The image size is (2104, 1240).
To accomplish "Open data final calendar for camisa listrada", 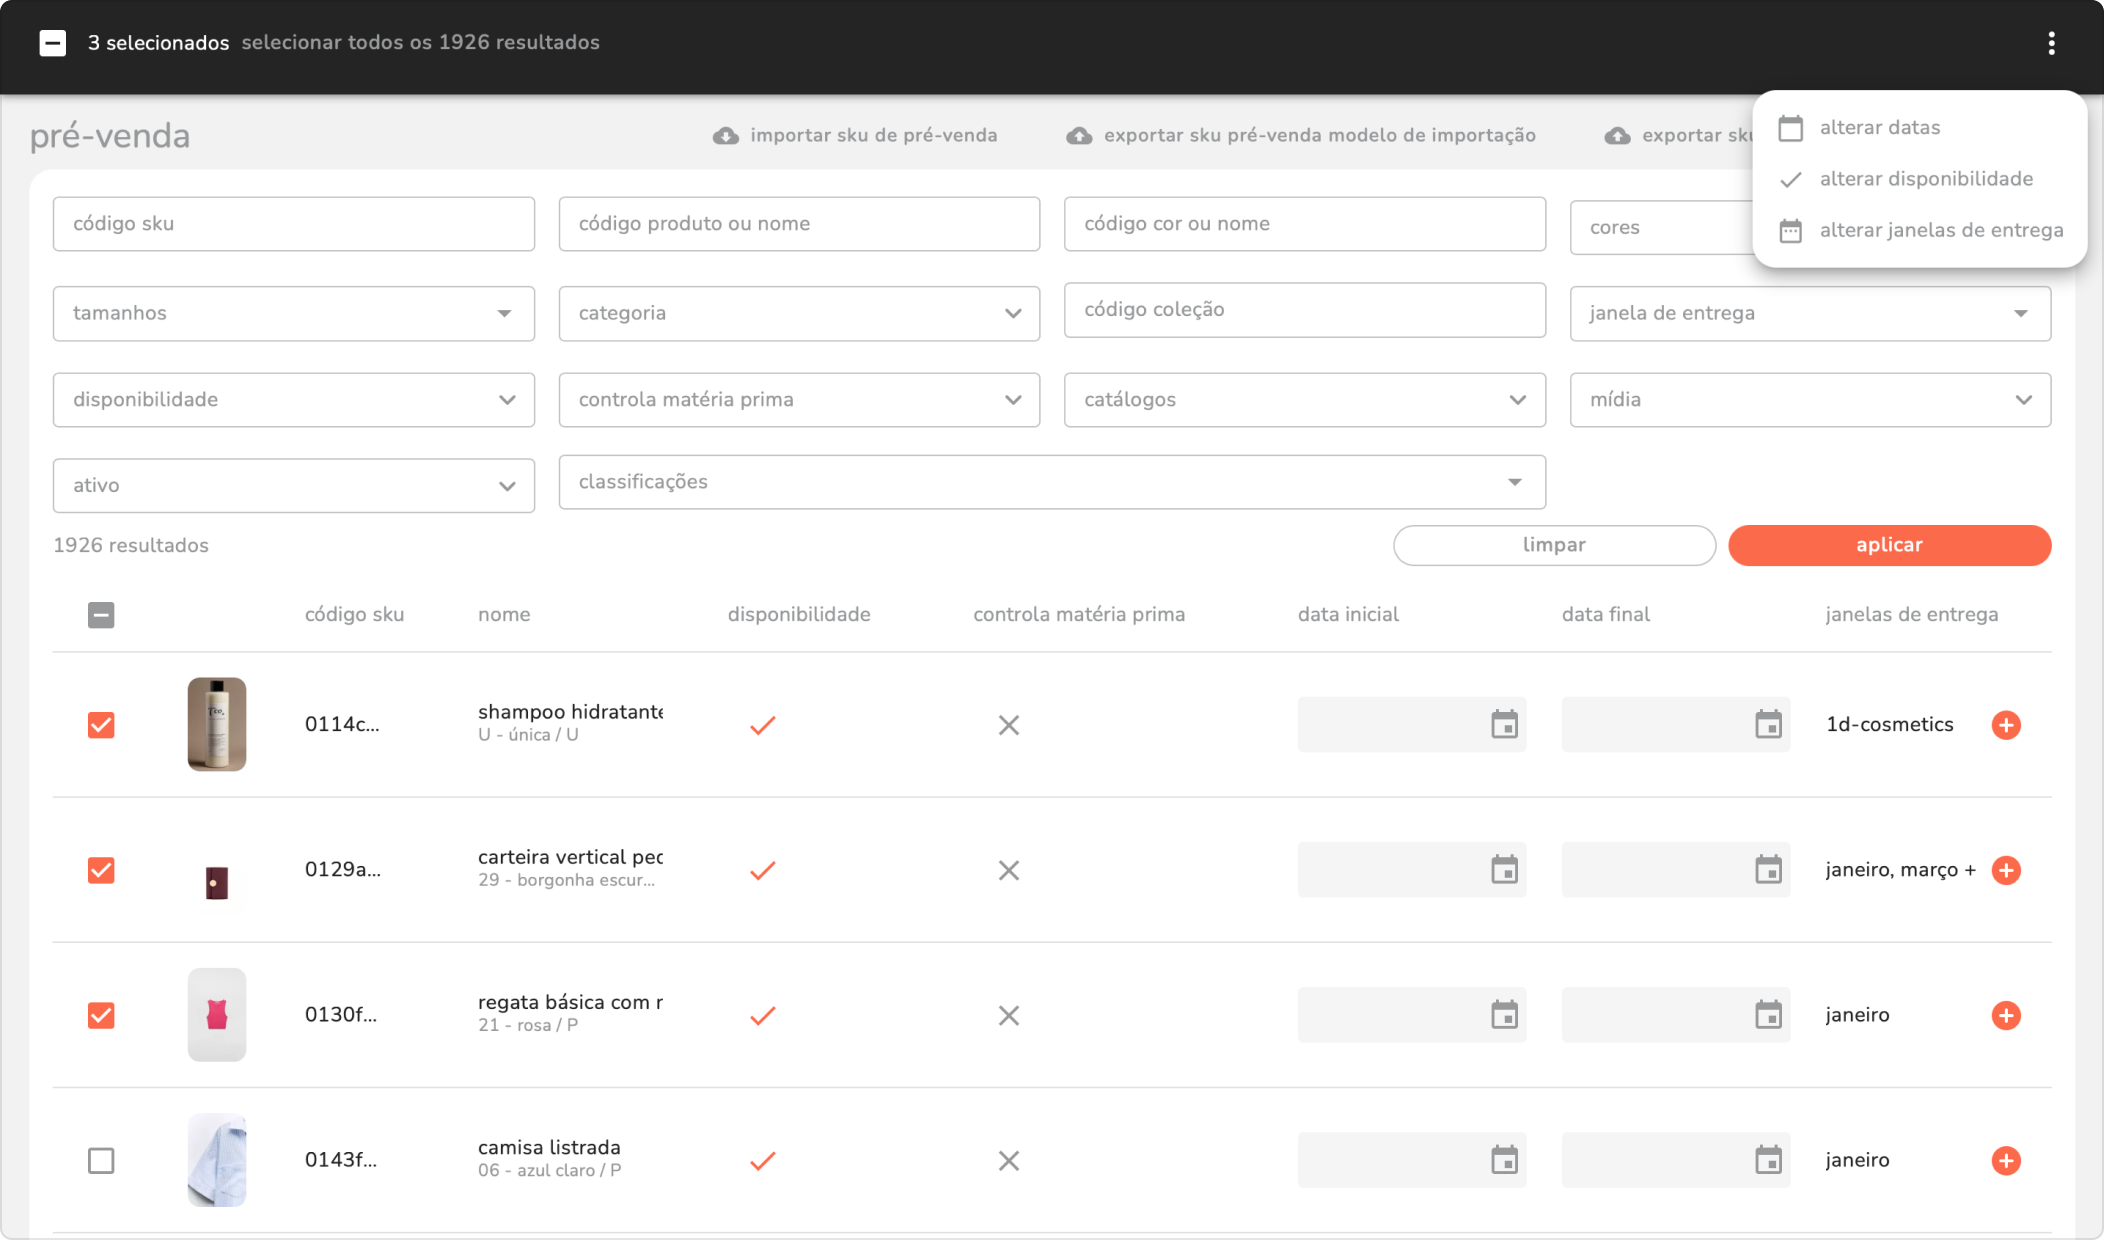I will click(1768, 1160).
